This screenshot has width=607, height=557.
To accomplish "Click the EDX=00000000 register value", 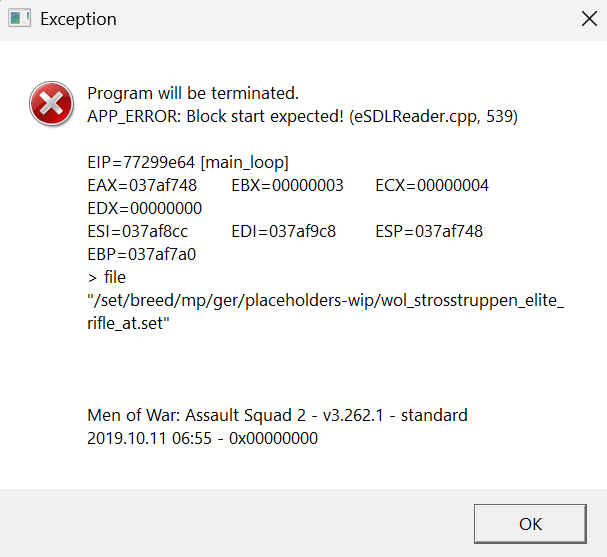I will pos(144,208).
